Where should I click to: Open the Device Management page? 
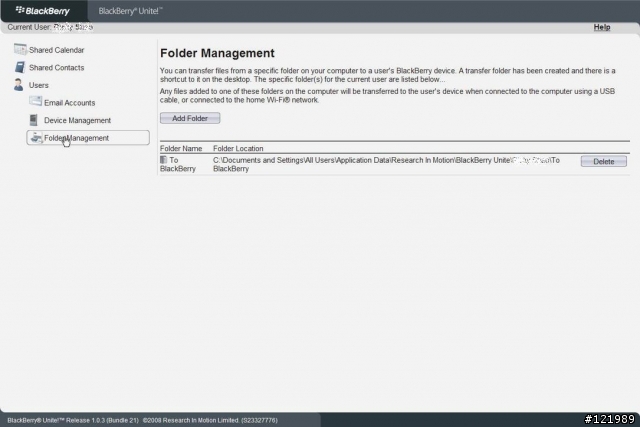pos(78,120)
